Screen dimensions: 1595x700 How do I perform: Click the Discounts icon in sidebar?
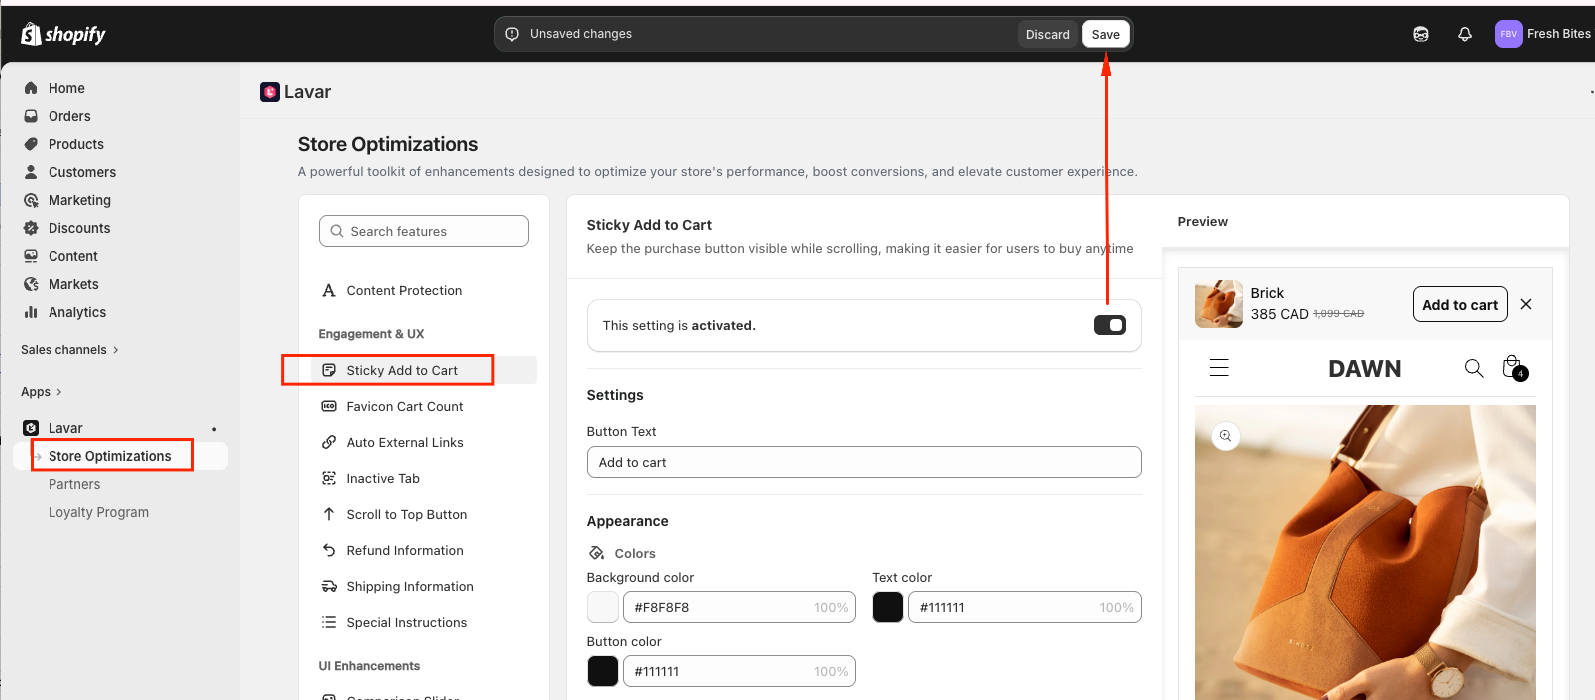[x=31, y=228]
